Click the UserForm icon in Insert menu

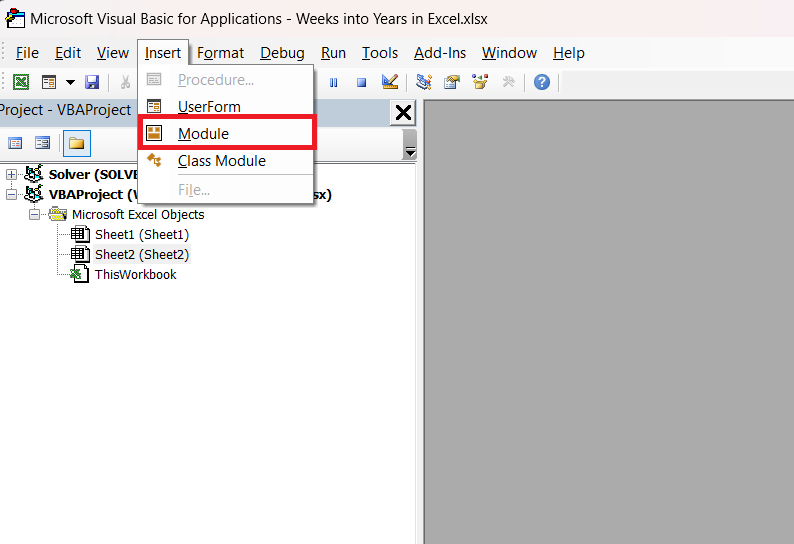154,106
